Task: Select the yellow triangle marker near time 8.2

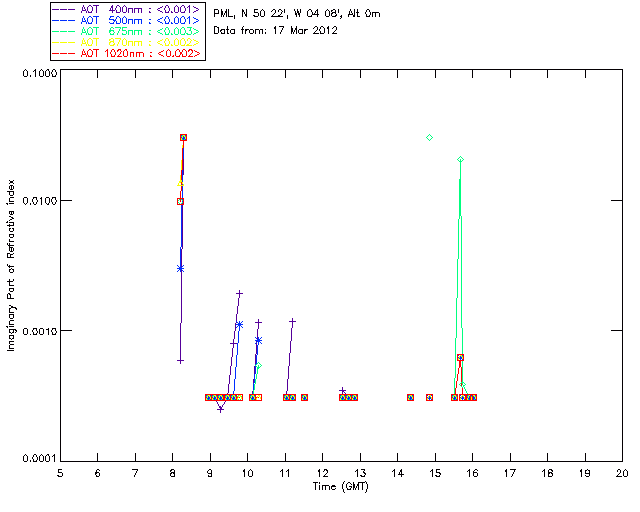Action: point(180,183)
